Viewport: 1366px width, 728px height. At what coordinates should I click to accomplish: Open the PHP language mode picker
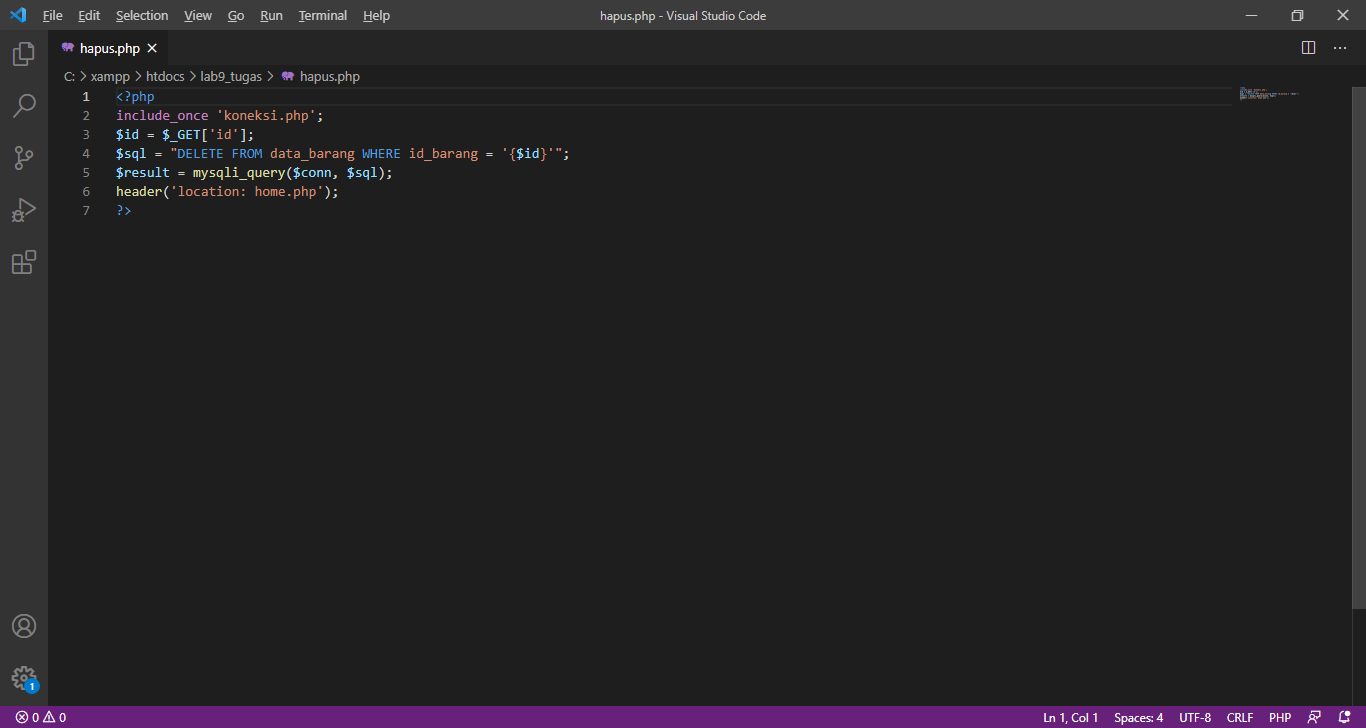tap(1279, 716)
